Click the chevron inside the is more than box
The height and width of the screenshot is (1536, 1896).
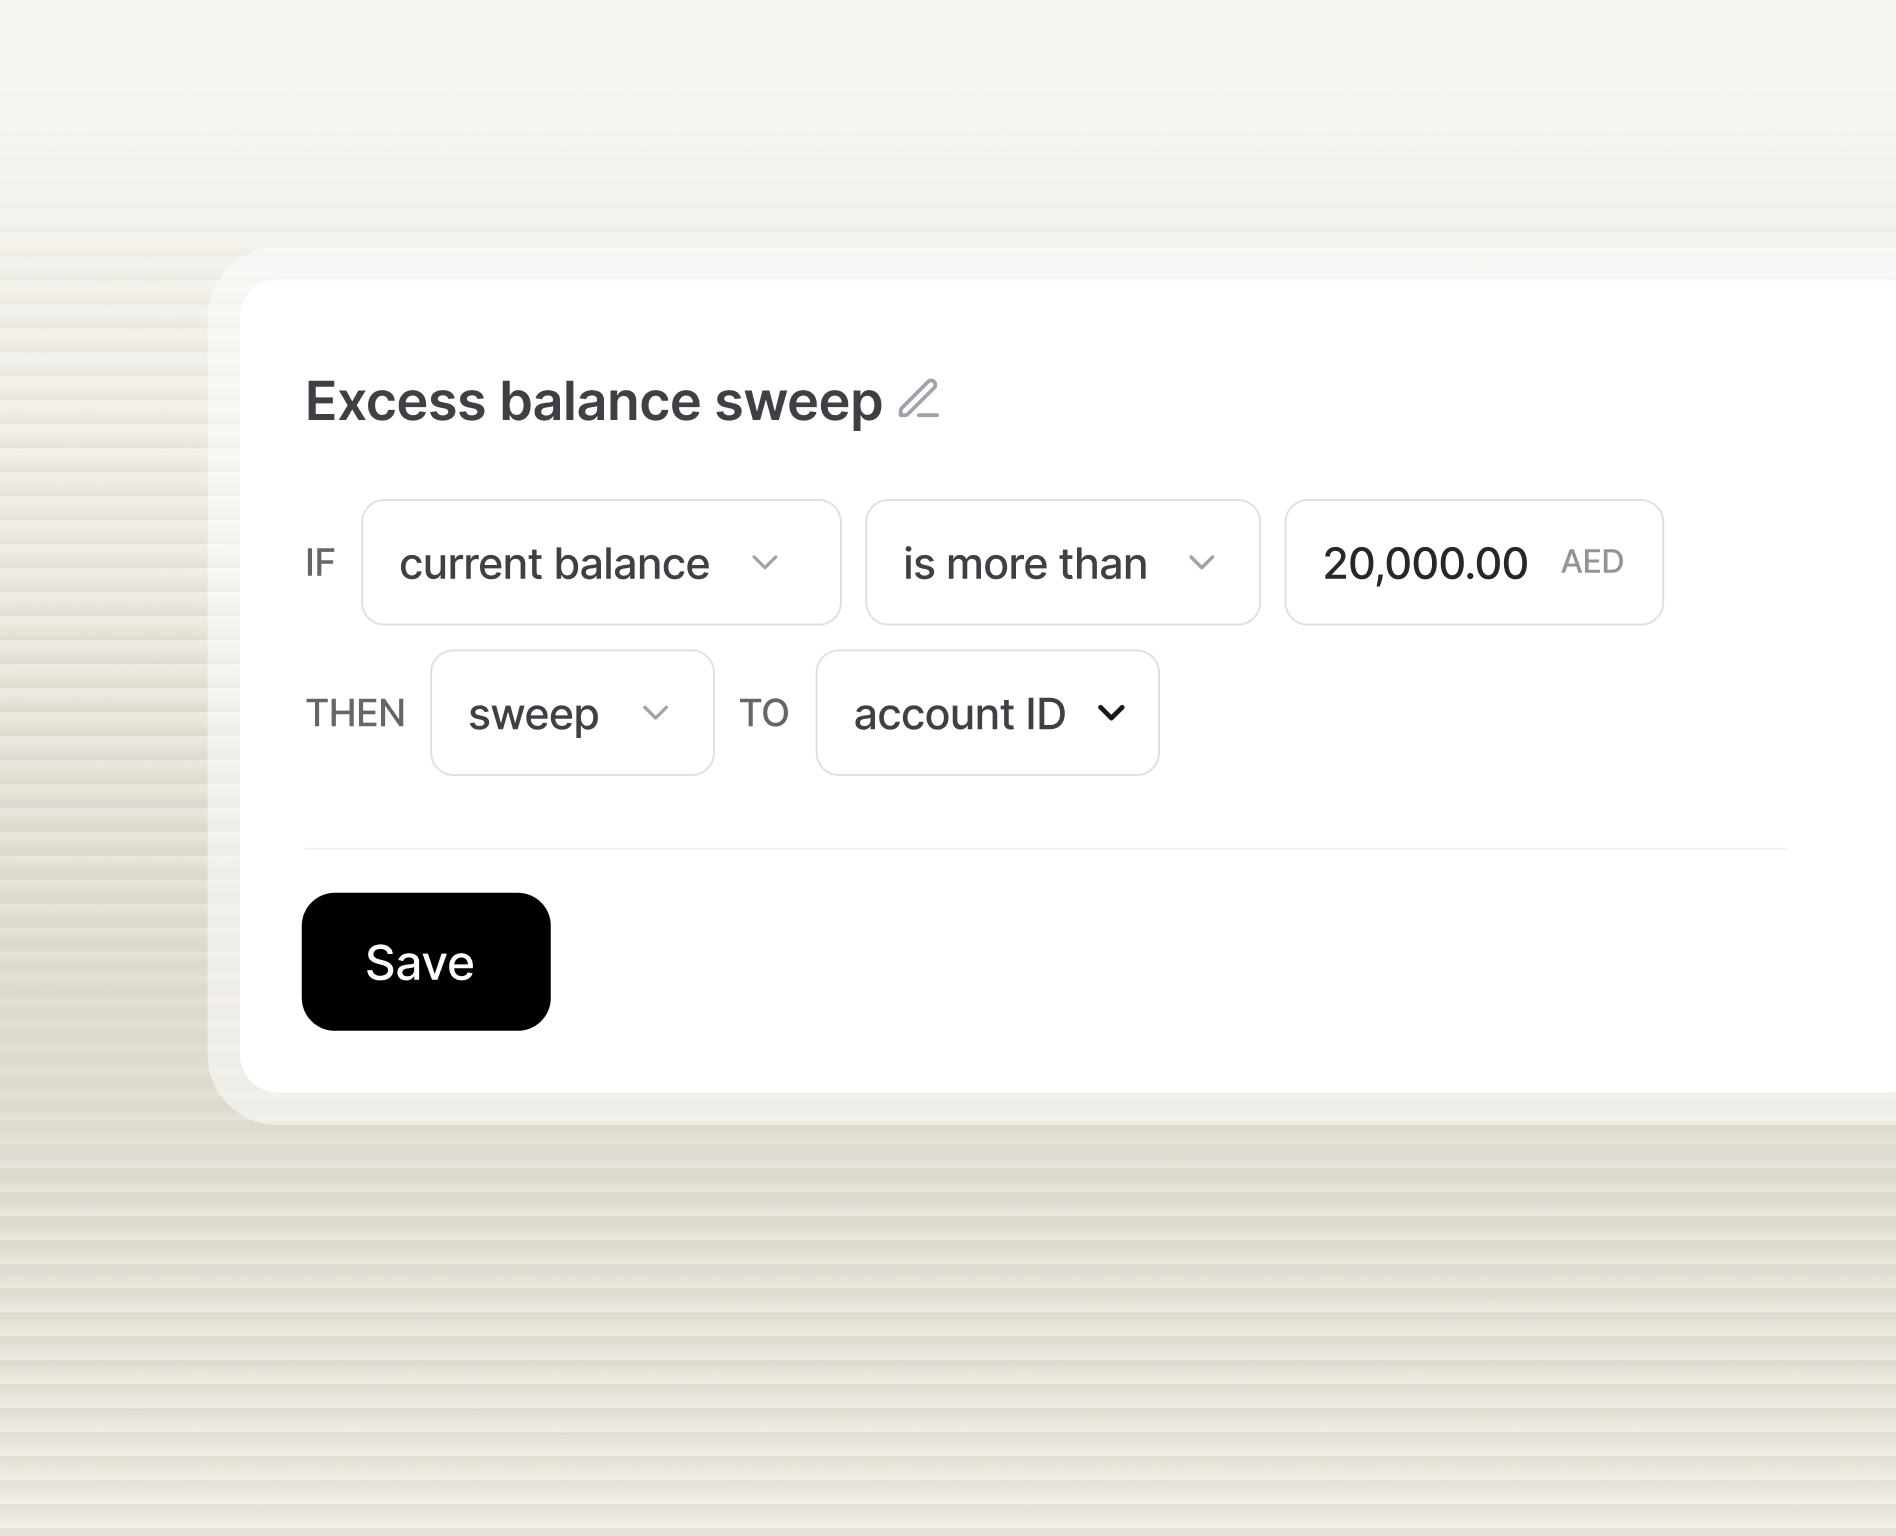tap(1205, 562)
